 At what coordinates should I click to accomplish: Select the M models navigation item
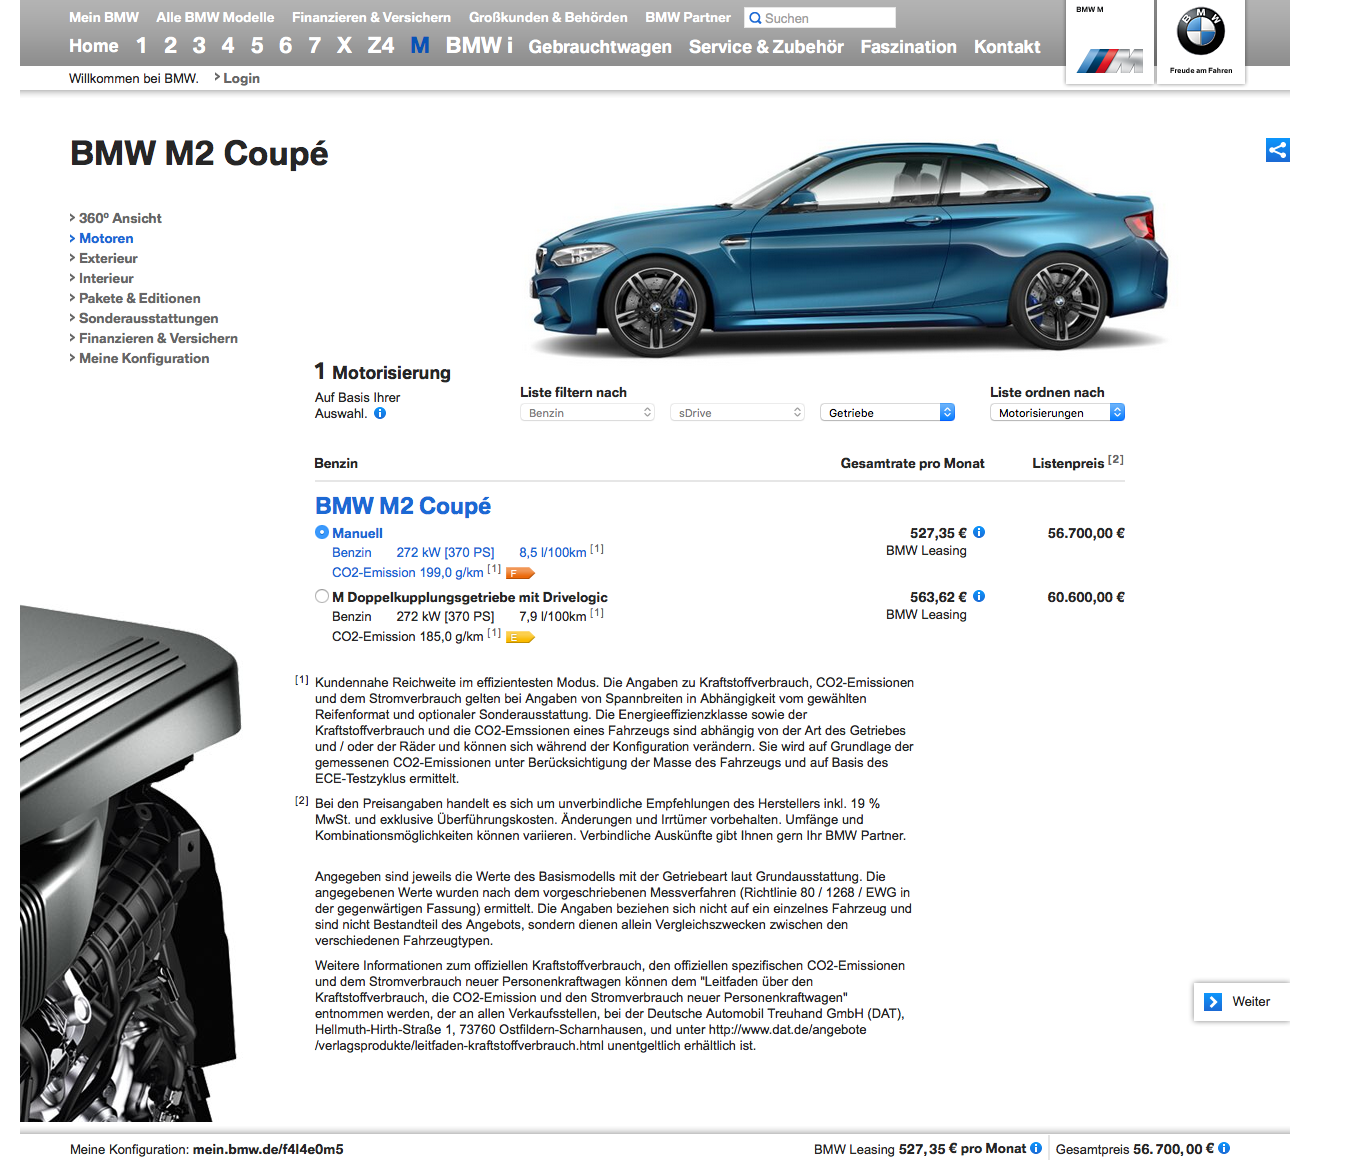[420, 46]
